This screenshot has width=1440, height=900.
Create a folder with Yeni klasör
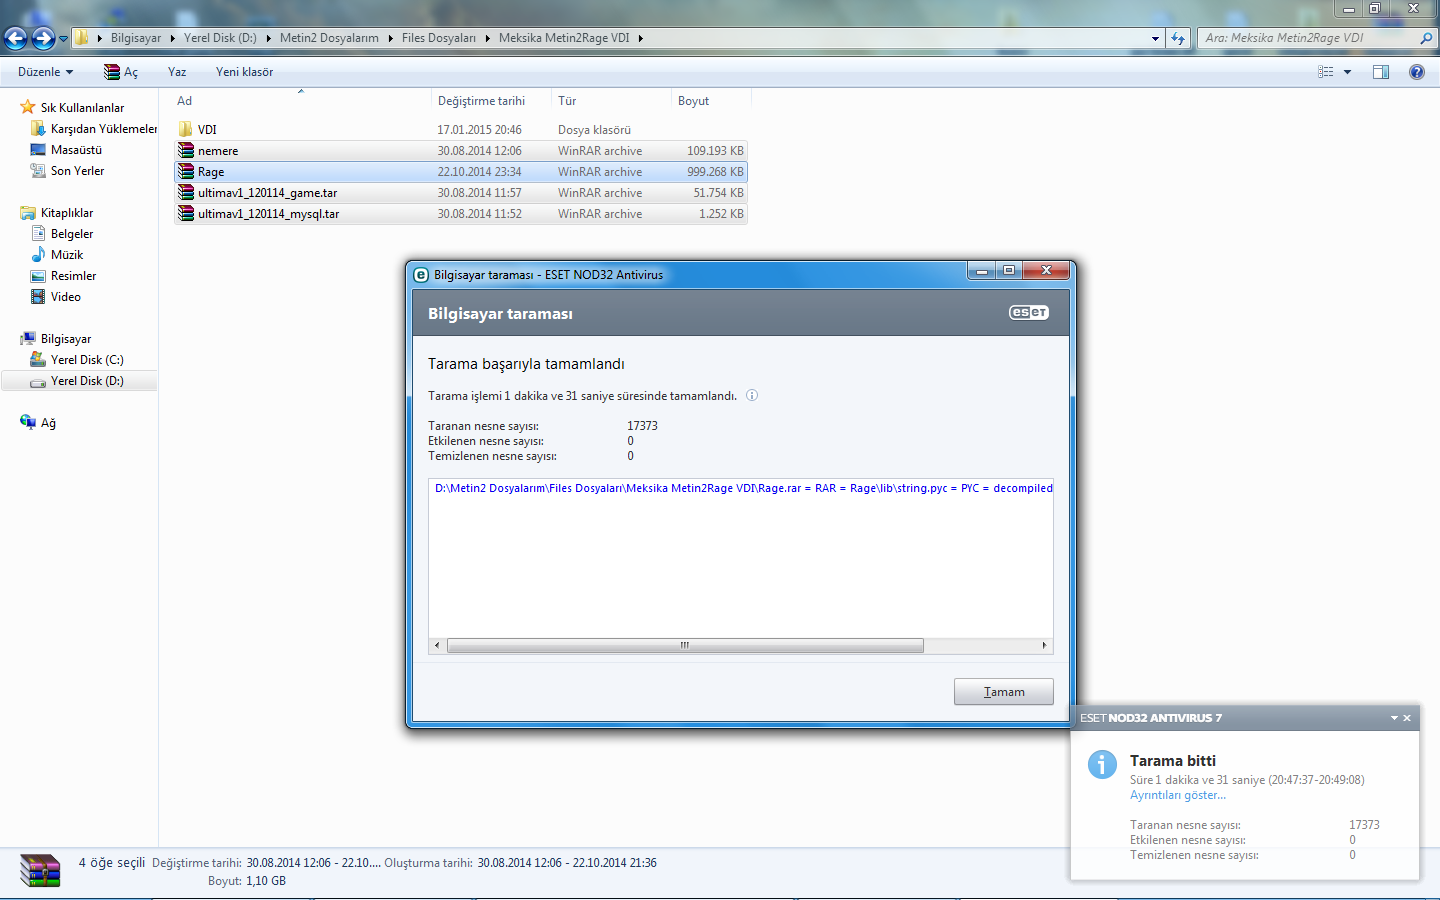(244, 72)
